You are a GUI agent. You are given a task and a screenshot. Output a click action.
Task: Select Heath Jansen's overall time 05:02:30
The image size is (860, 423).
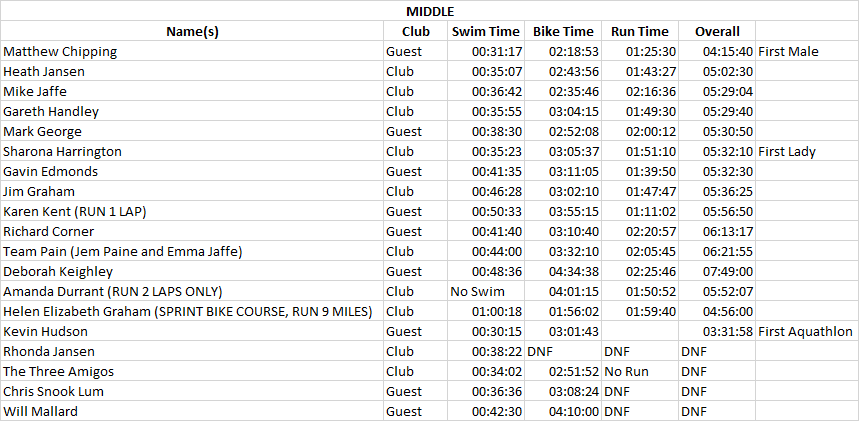728,71
